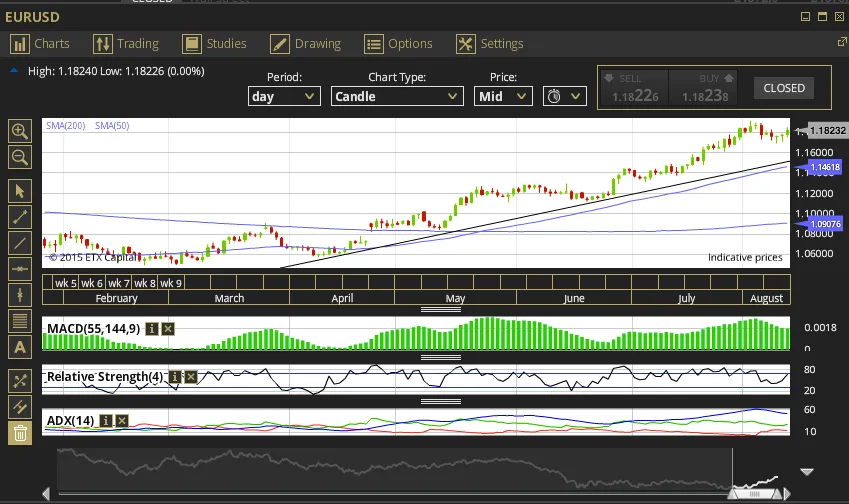Click the overview scroll left arrow

46,494
